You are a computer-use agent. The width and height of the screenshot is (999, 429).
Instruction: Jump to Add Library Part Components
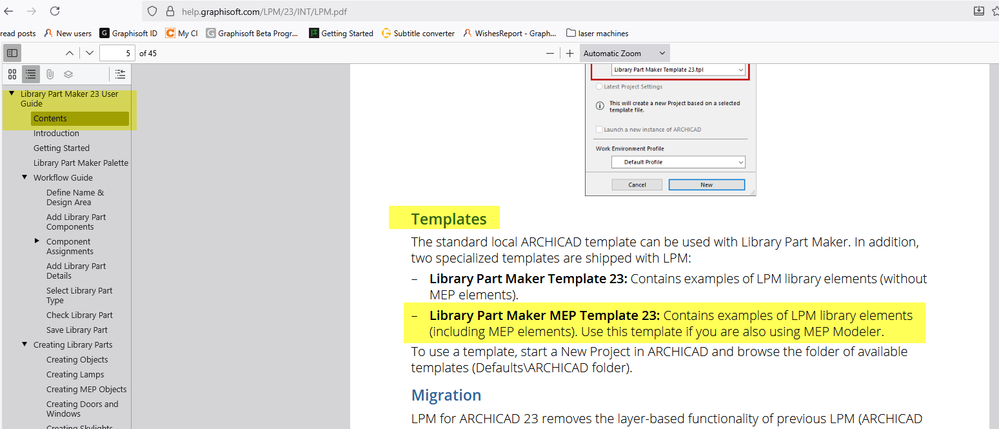pyautogui.click(x=76, y=222)
